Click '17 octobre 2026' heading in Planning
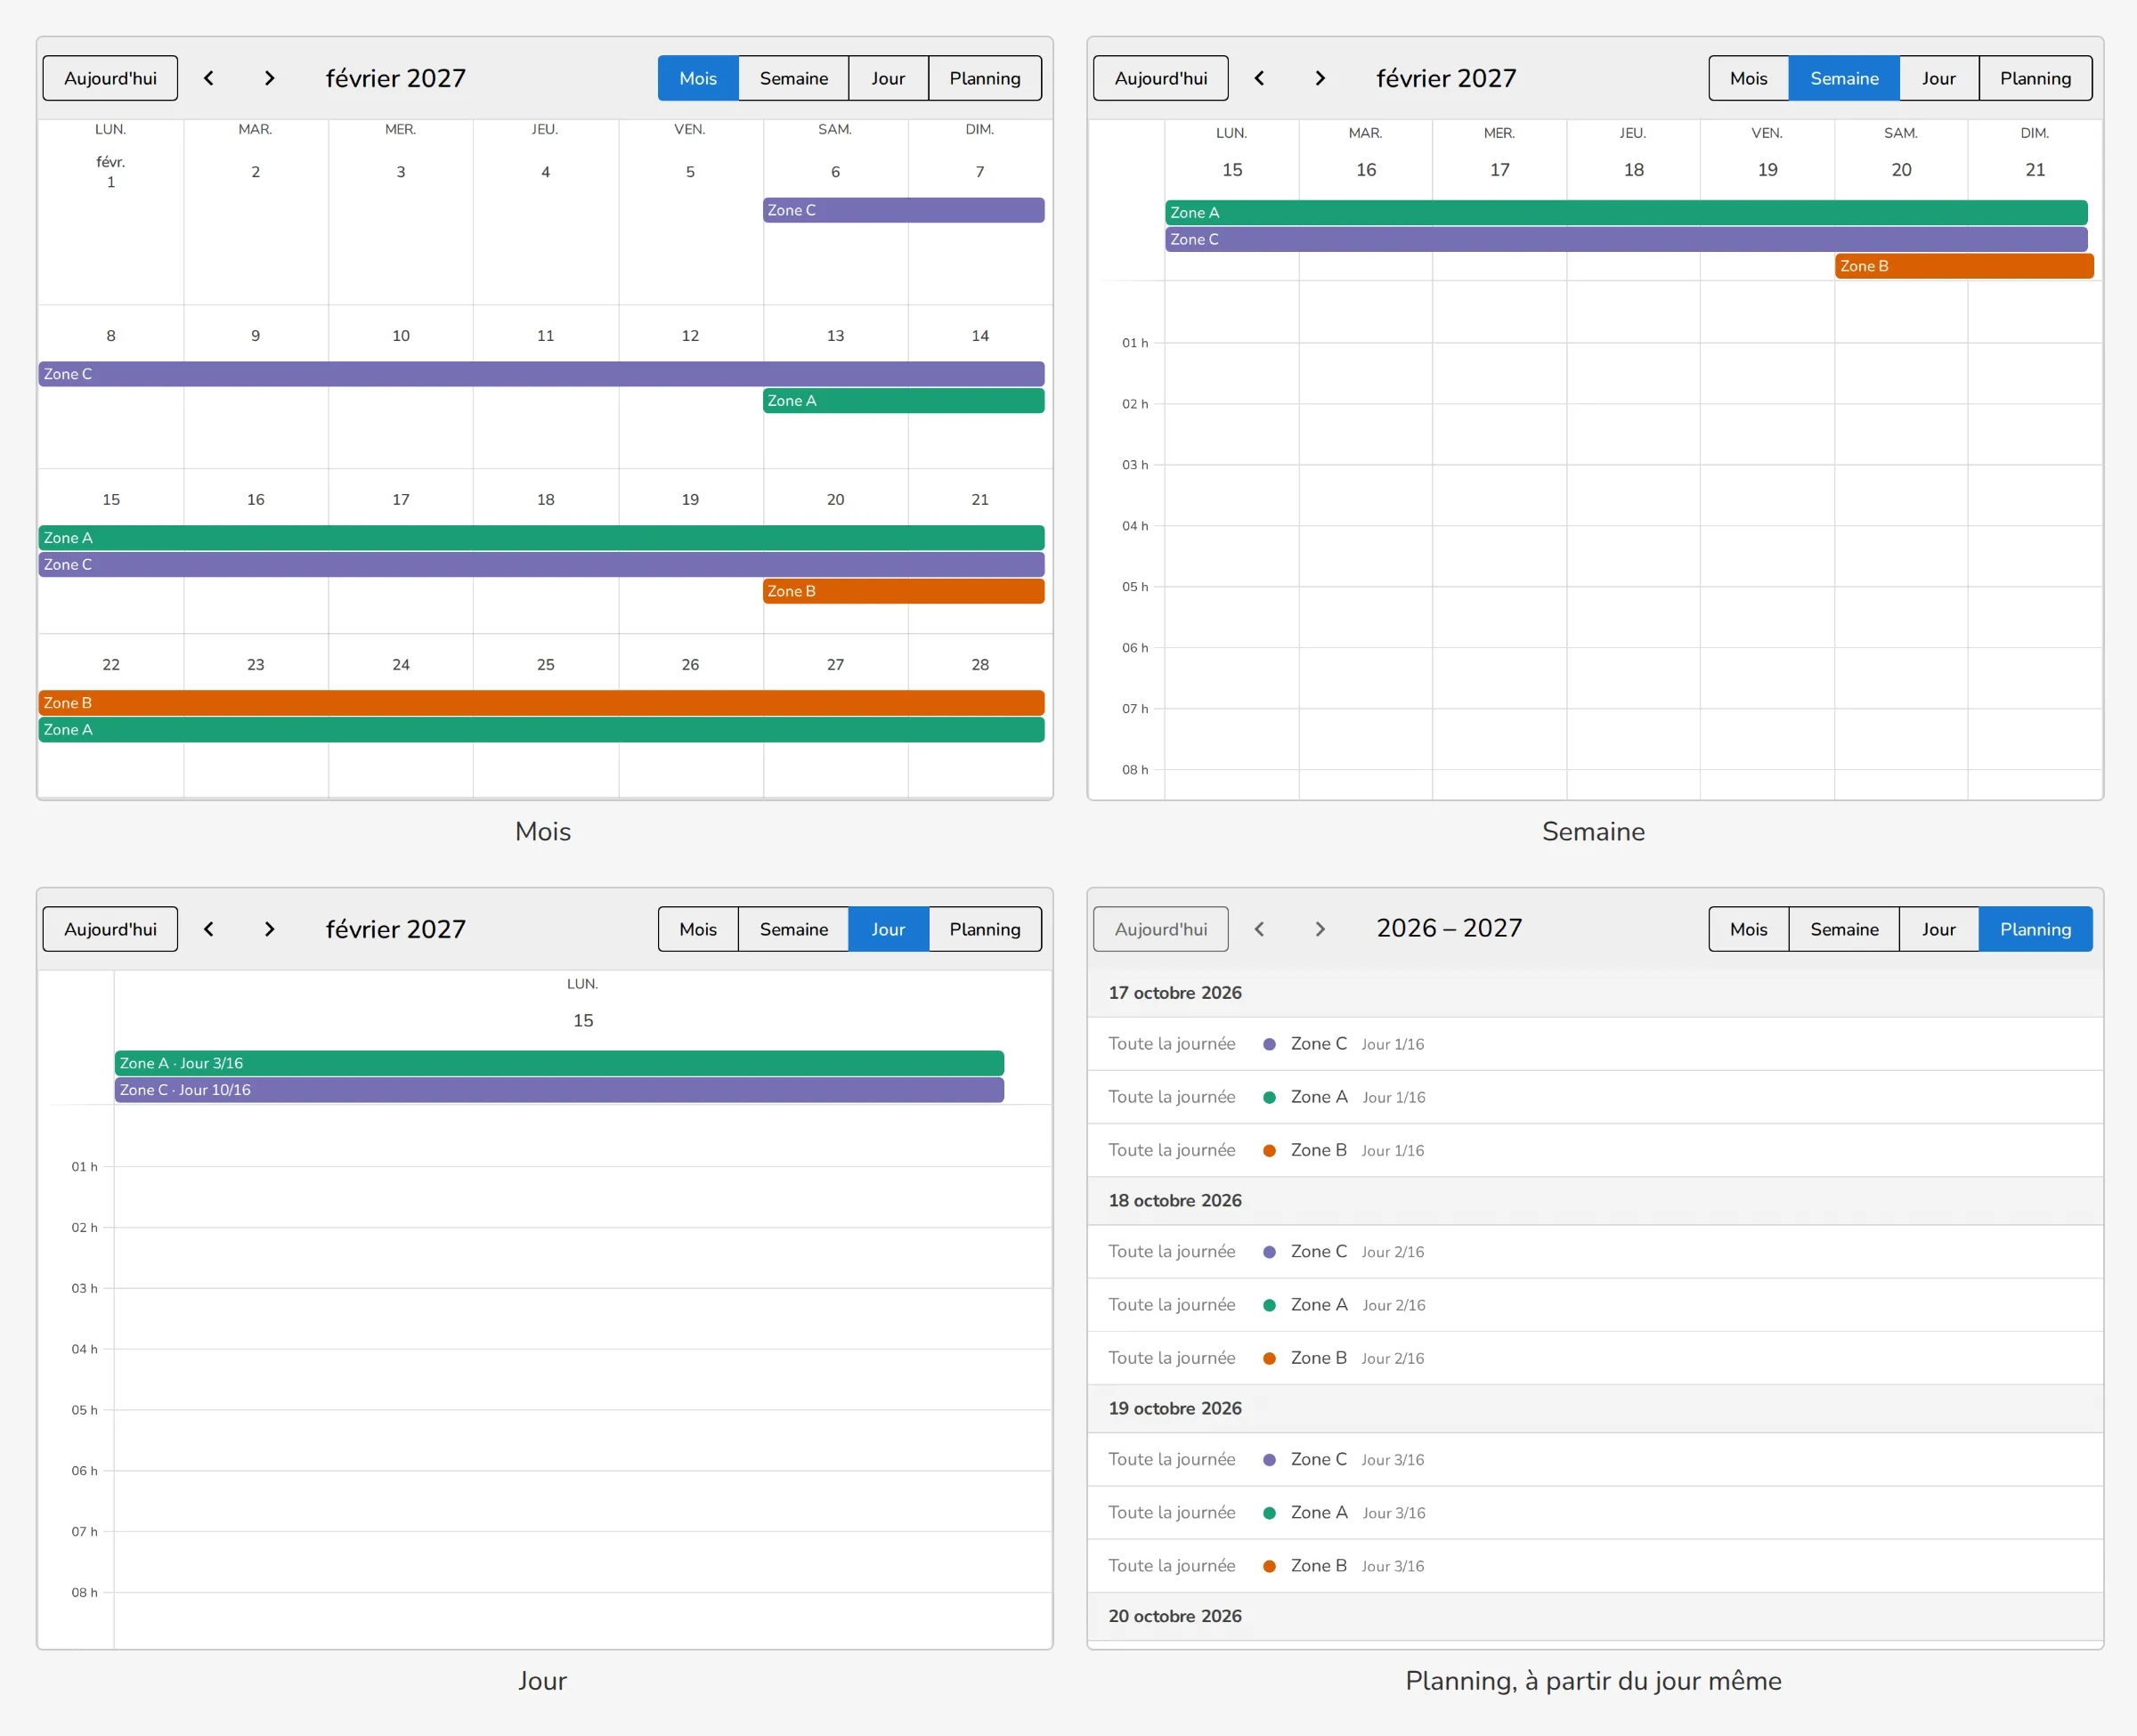2137x1736 pixels. click(1175, 993)
